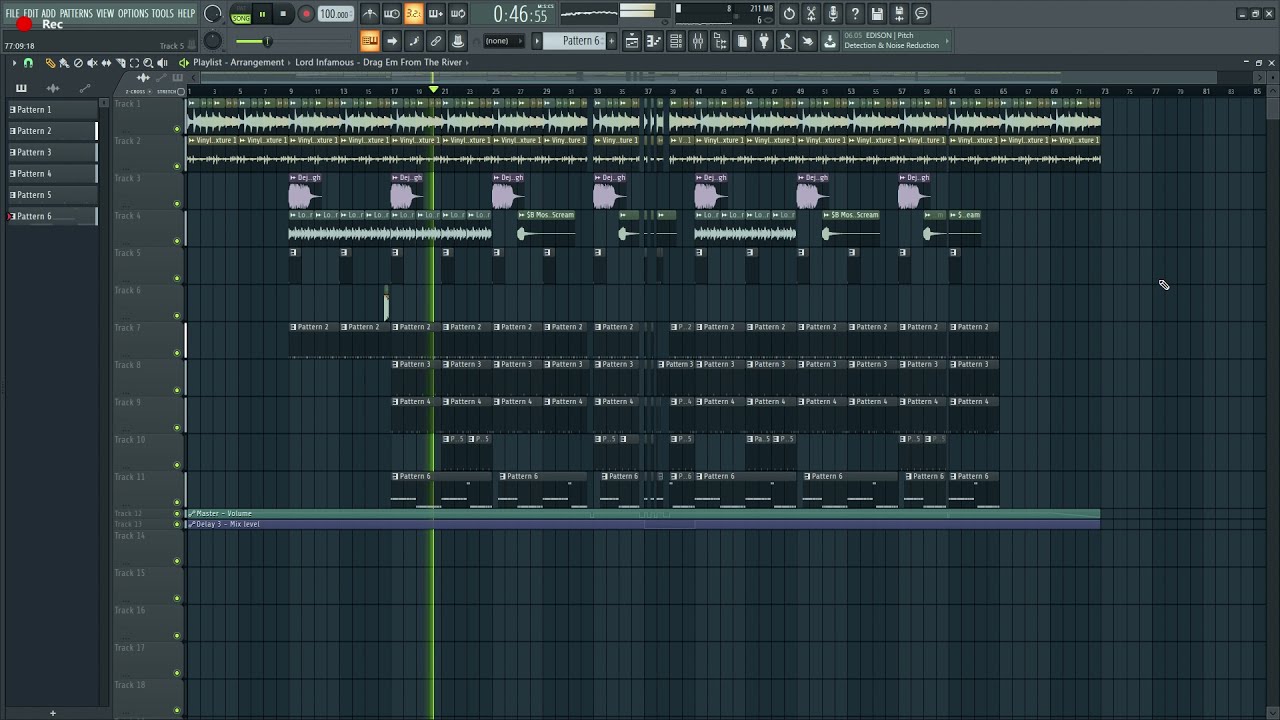Click the note/slide tool icon

pos(414,41)
